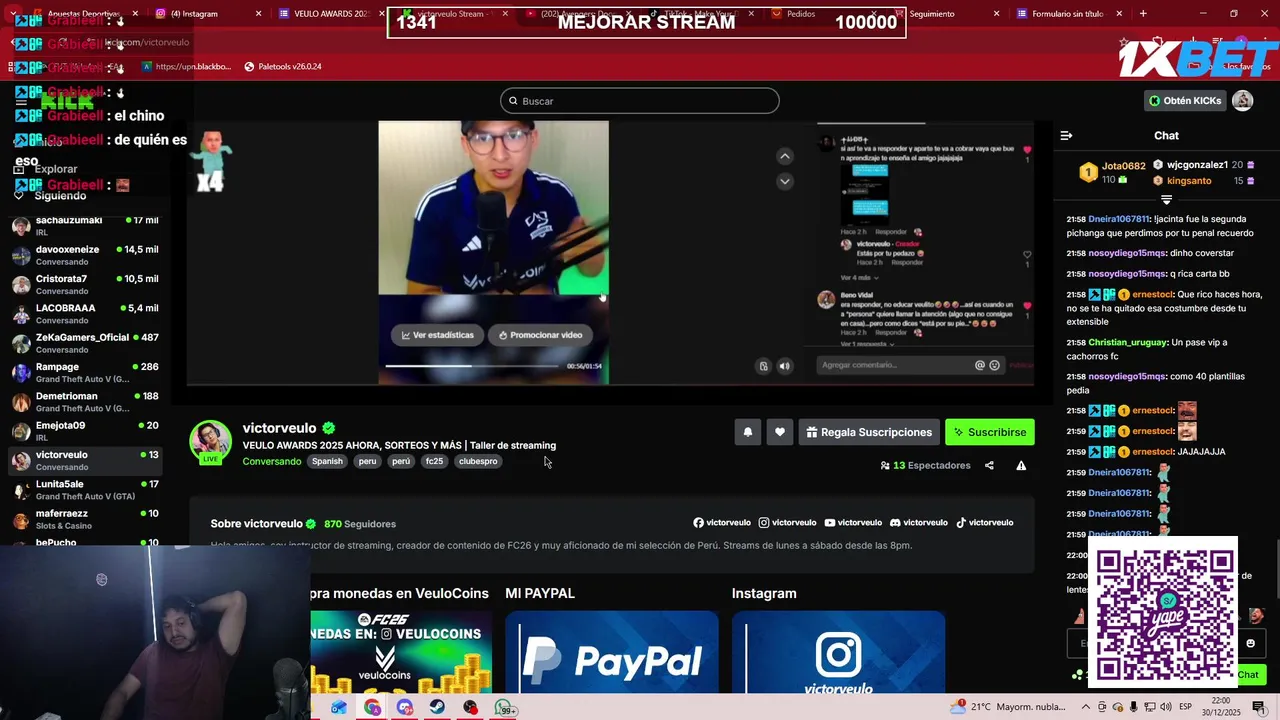
Task: Open the ESP language selector
Action: click(1184, 707)
